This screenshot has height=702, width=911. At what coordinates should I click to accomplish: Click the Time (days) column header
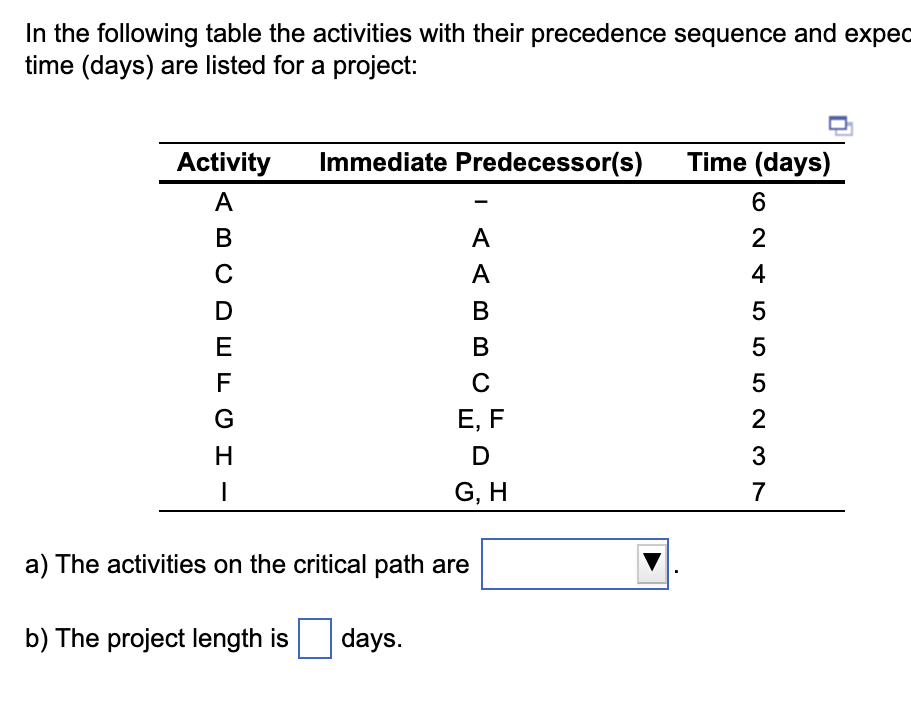[x=758, y=162]
